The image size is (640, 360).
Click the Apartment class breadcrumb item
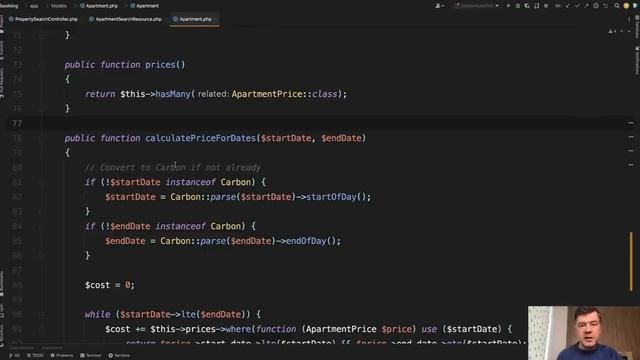pyautogui.click(x=144, y=6)
